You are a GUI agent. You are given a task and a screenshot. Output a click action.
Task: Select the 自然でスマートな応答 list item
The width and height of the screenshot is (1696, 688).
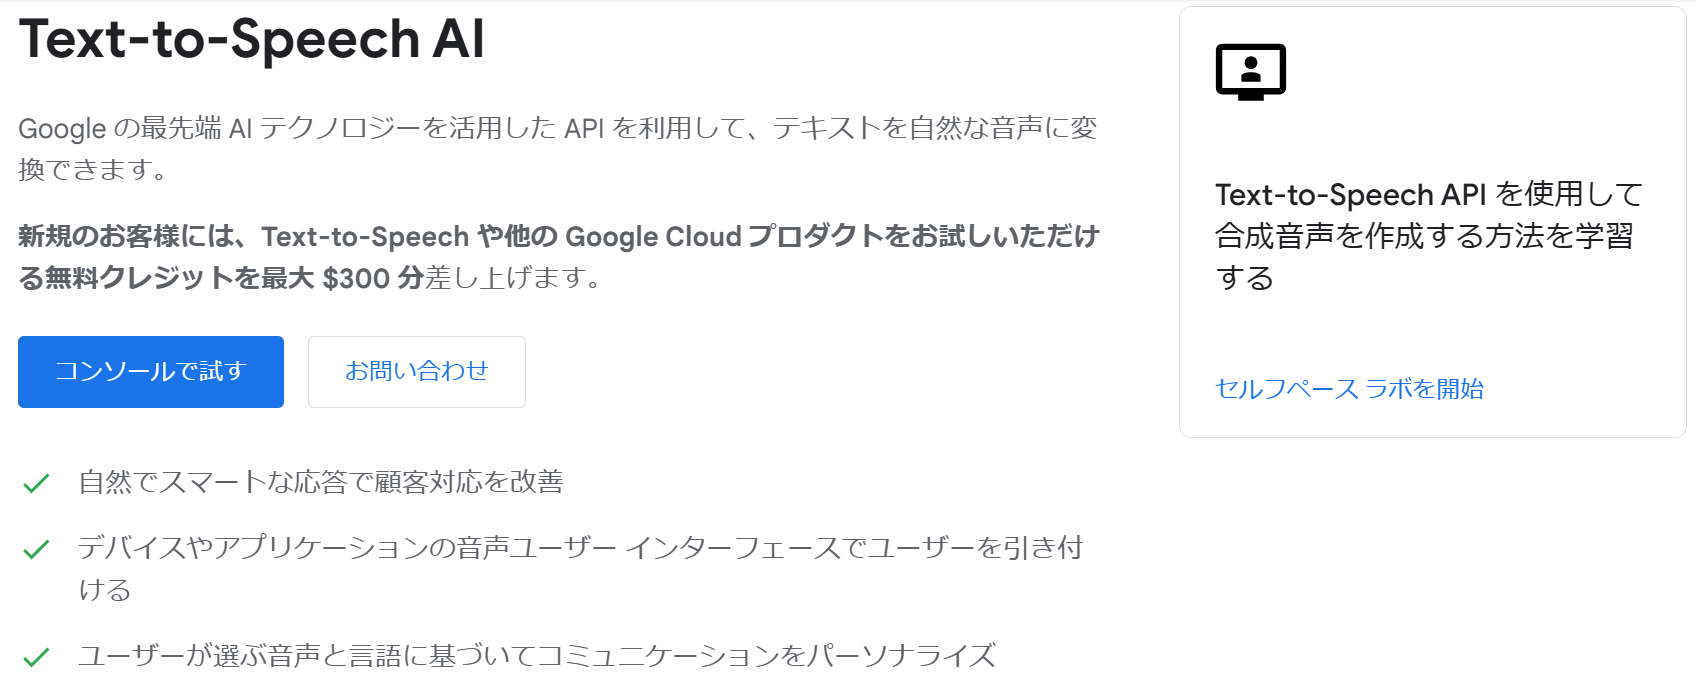(x=322, y=483)
